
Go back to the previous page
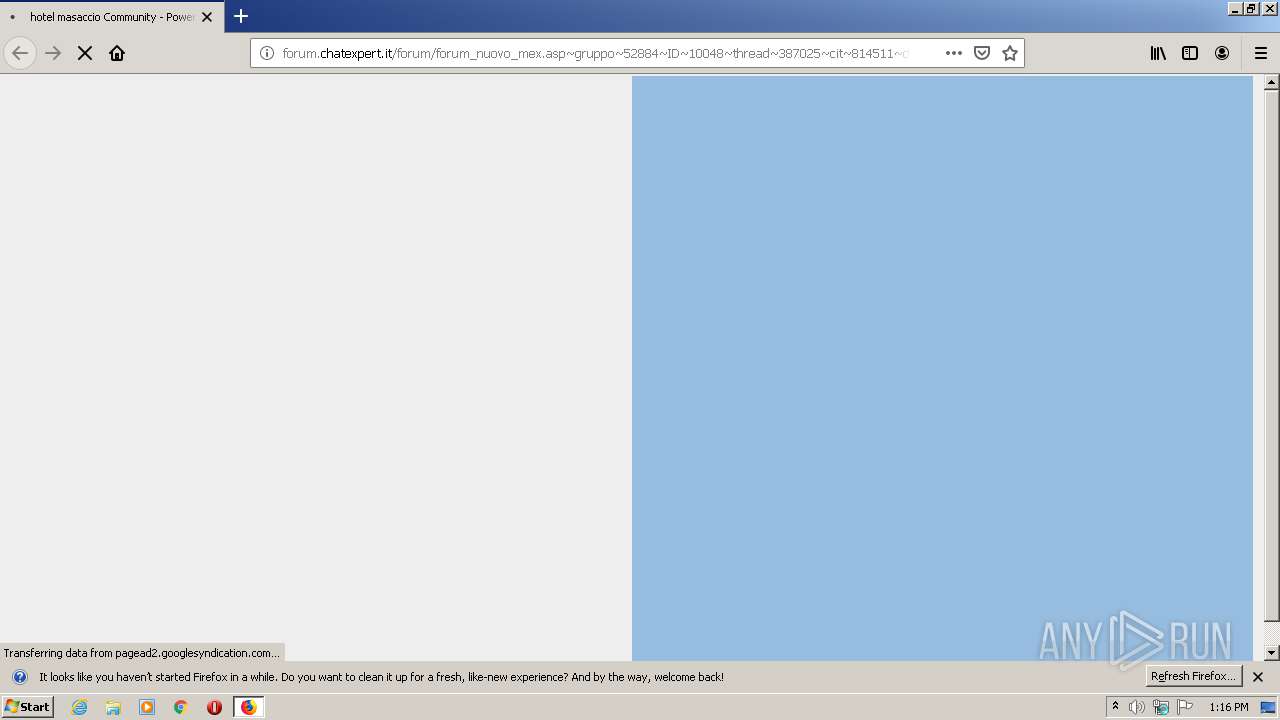click(x=20, y=53)
